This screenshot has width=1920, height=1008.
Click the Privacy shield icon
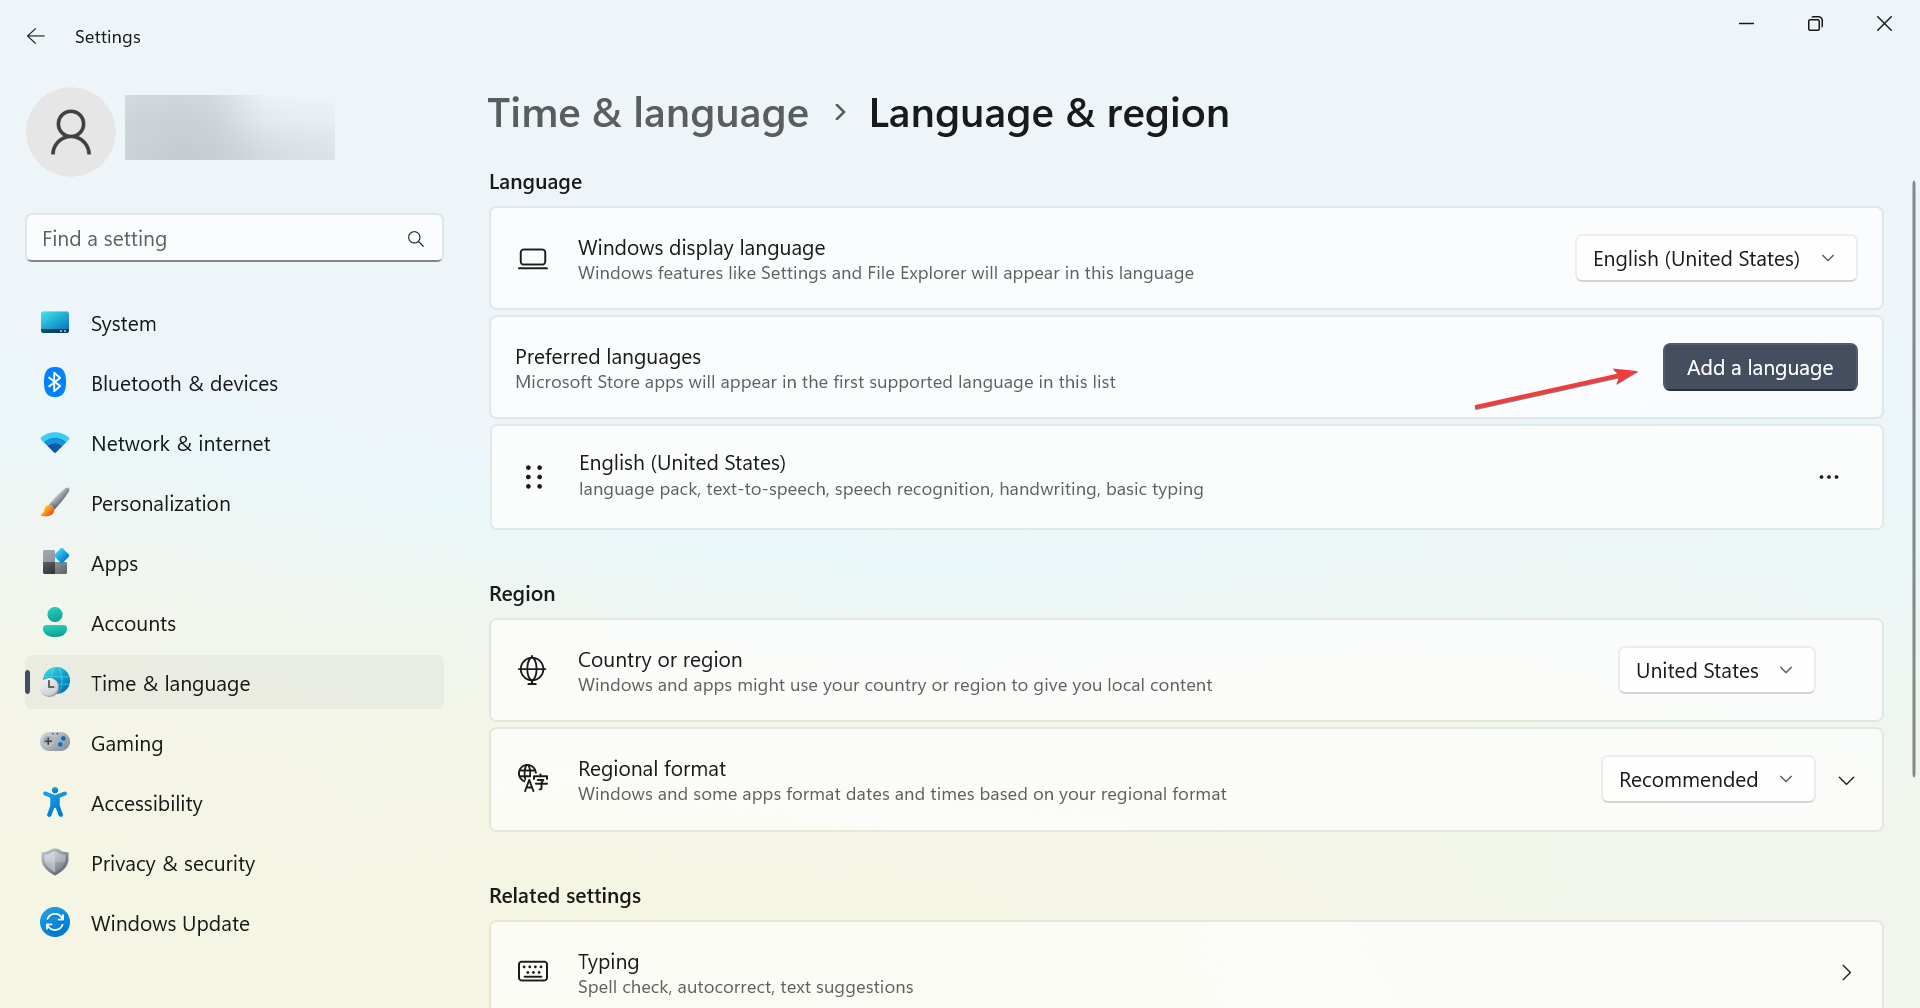[55, 862]
